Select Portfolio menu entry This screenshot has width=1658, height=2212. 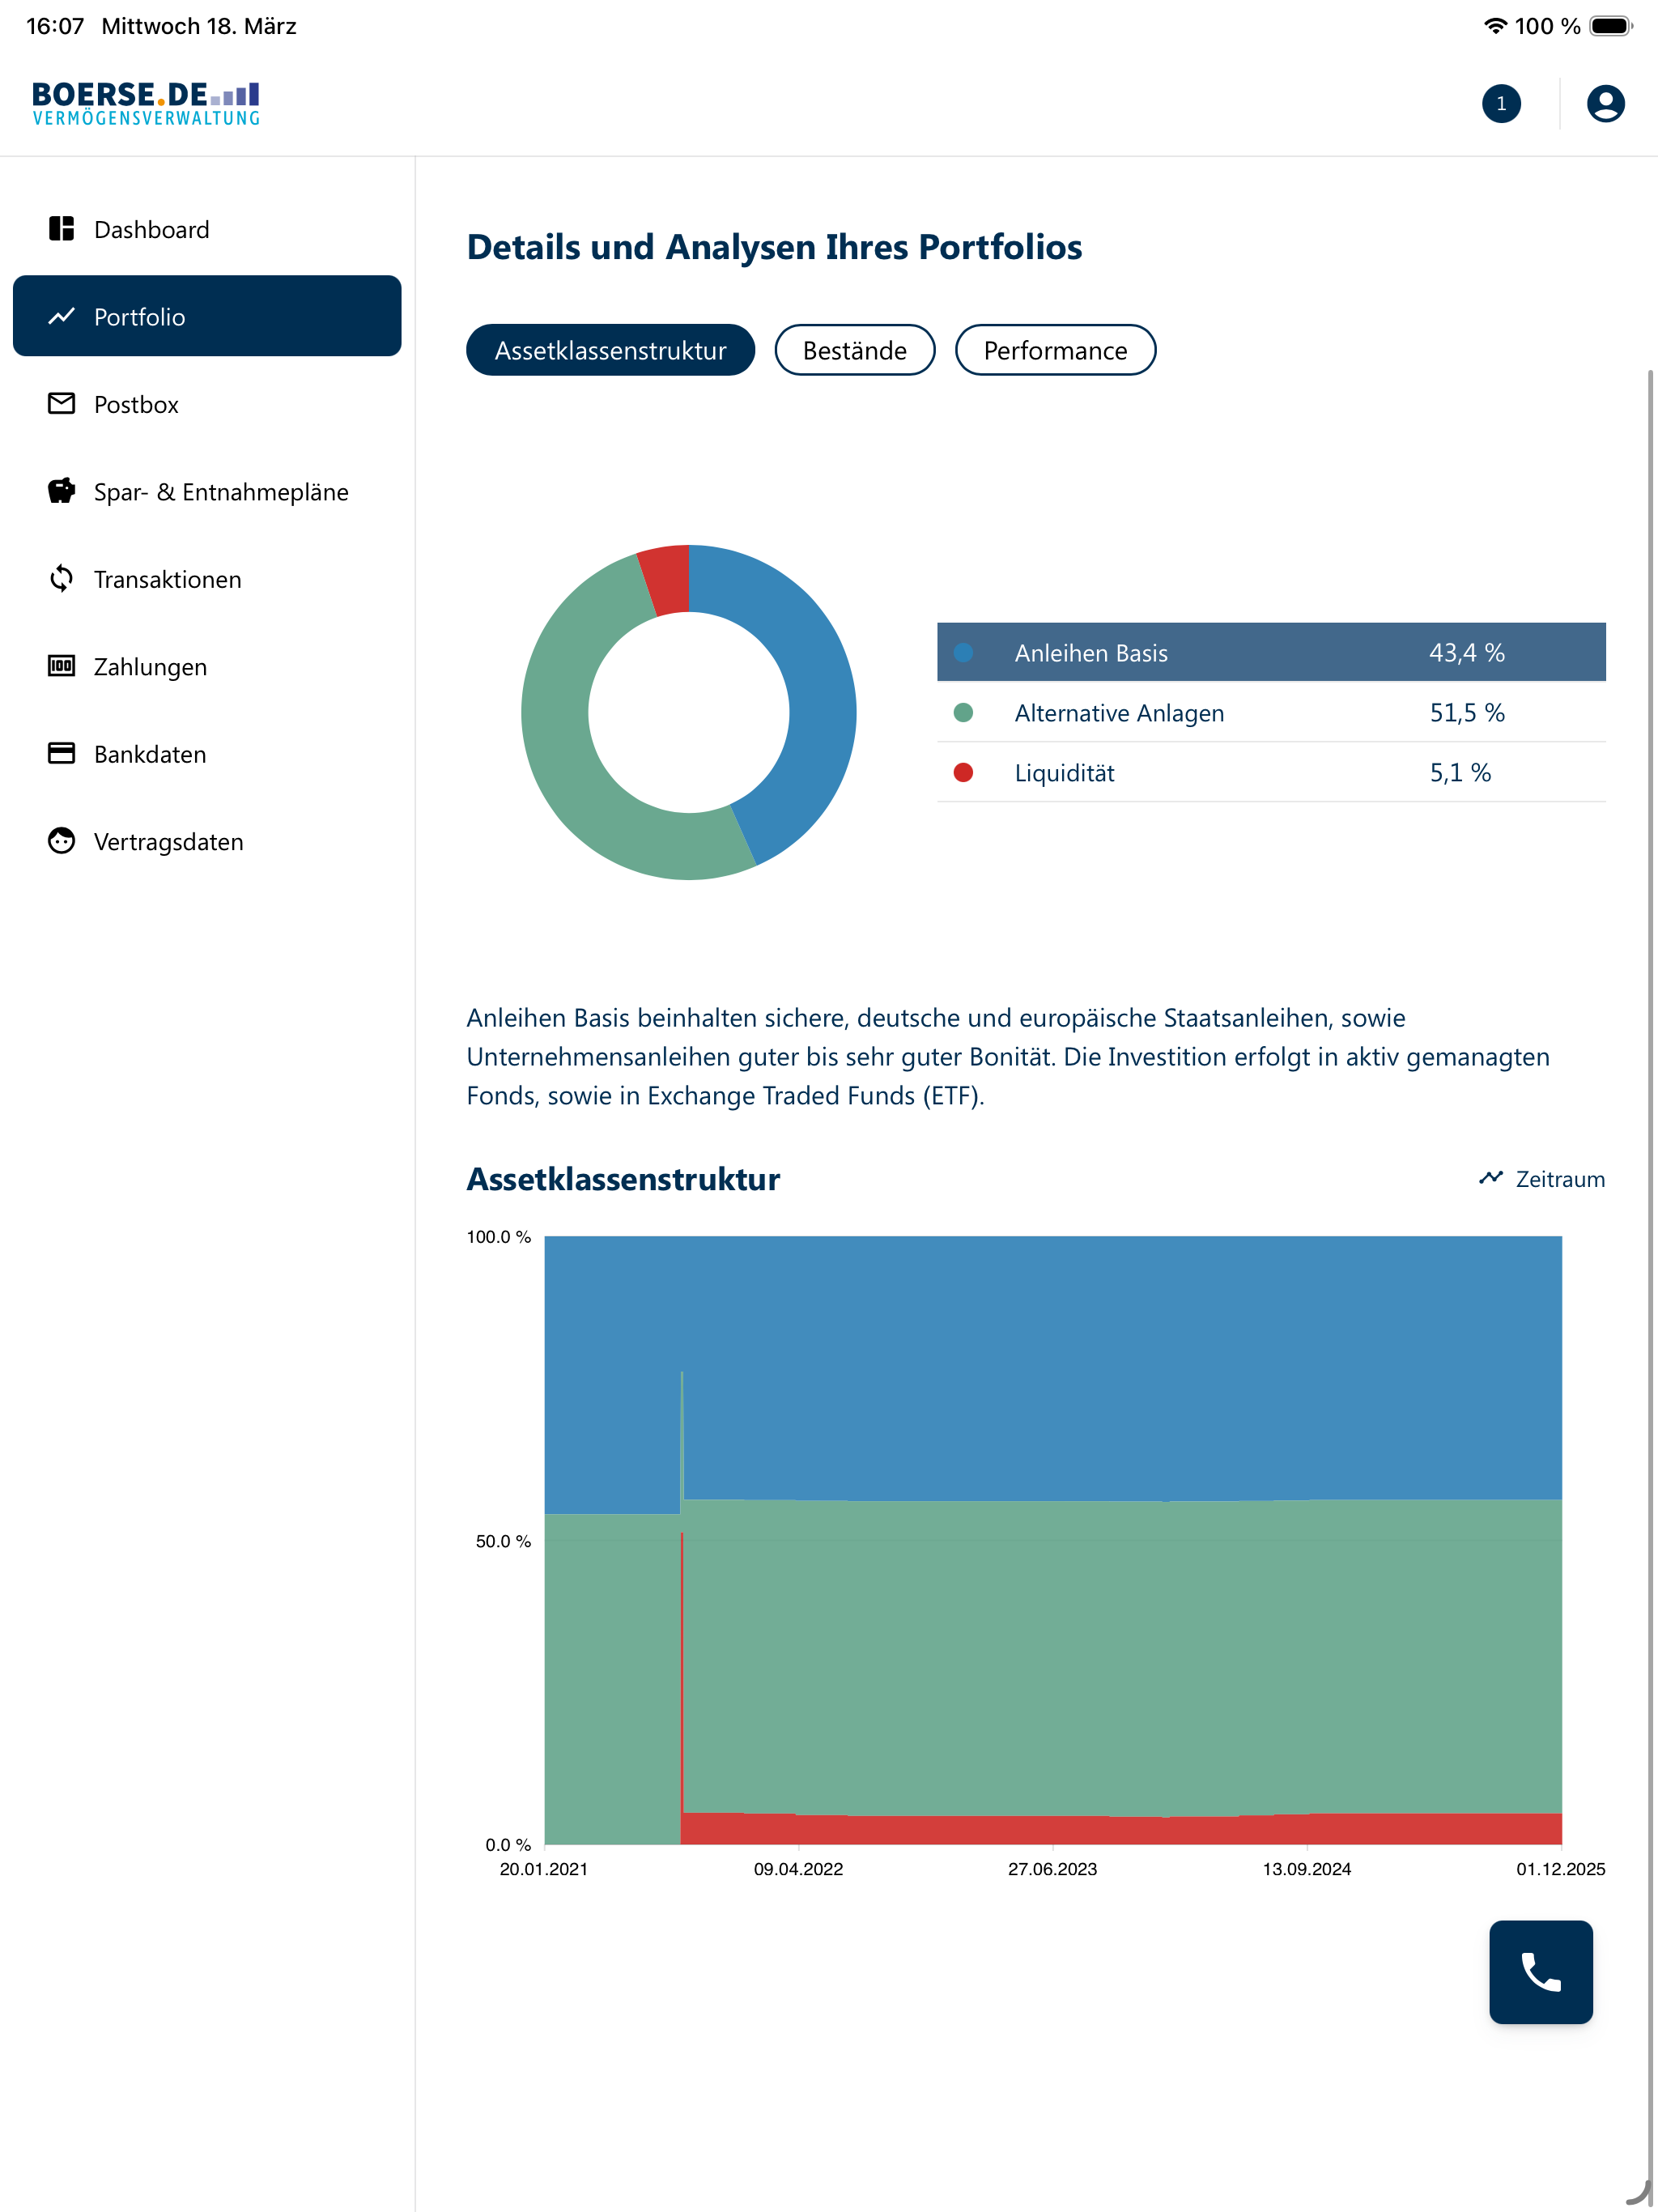click(x=207, y=316)
